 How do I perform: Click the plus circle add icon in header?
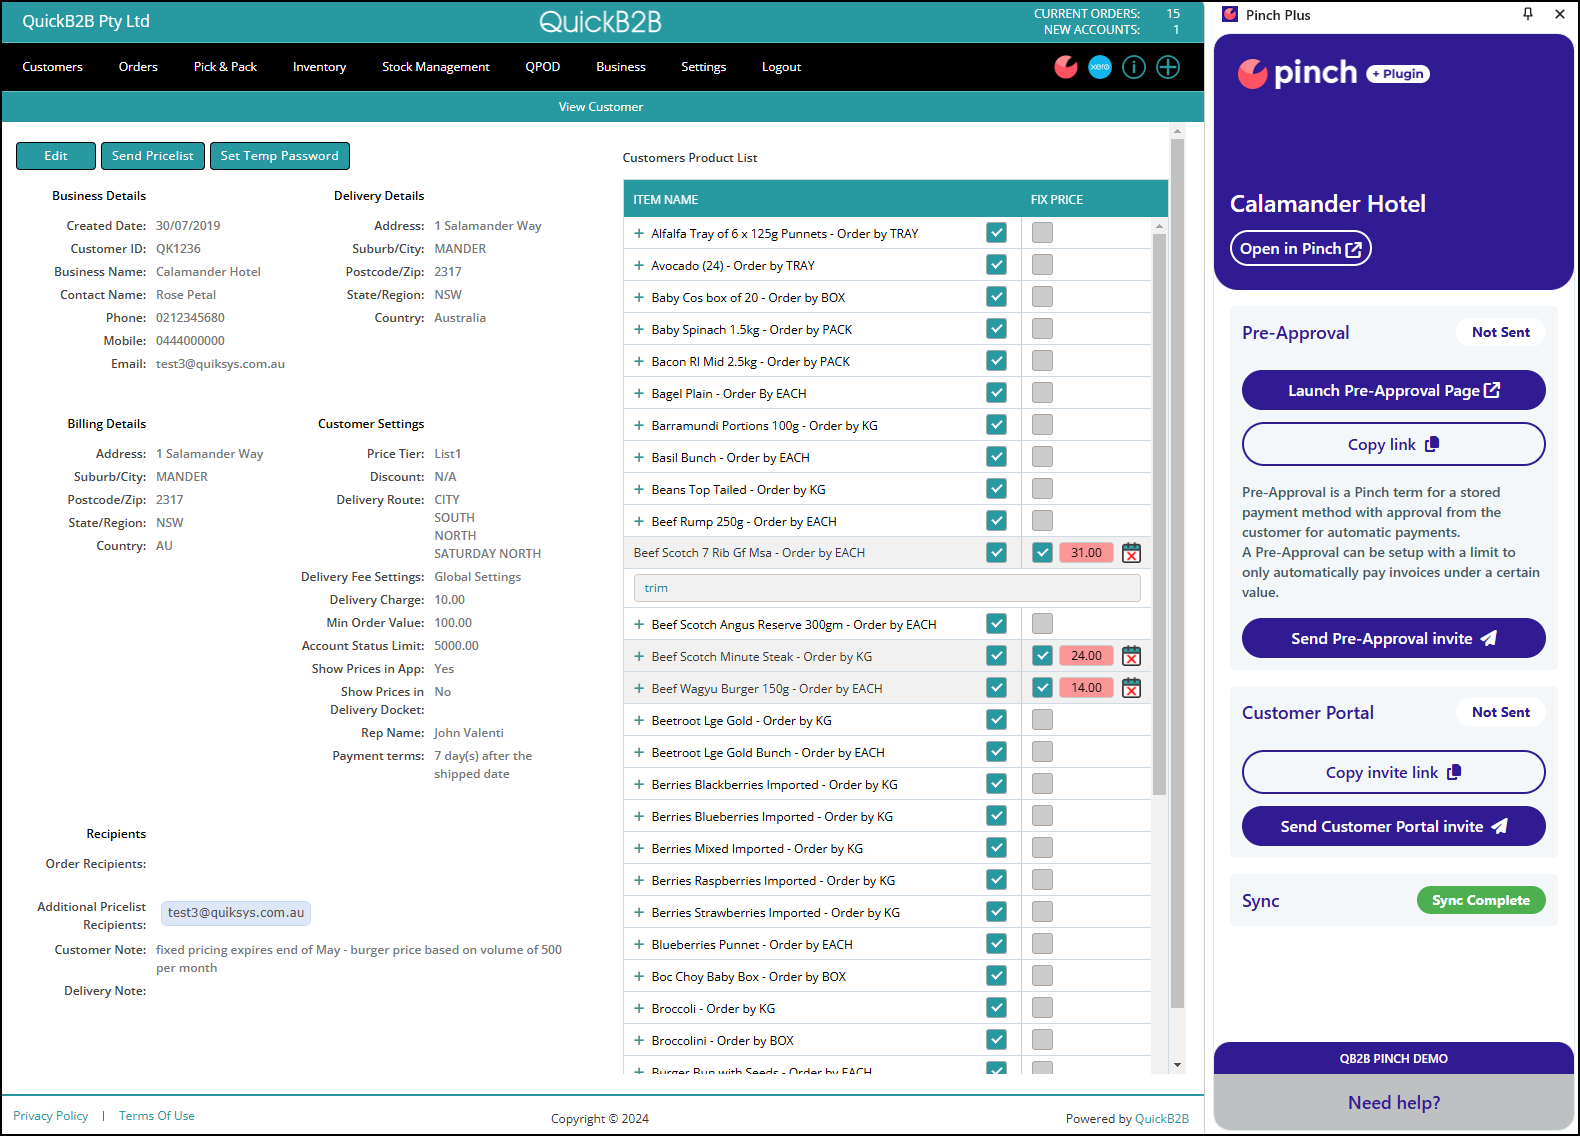click(1168, 67)
